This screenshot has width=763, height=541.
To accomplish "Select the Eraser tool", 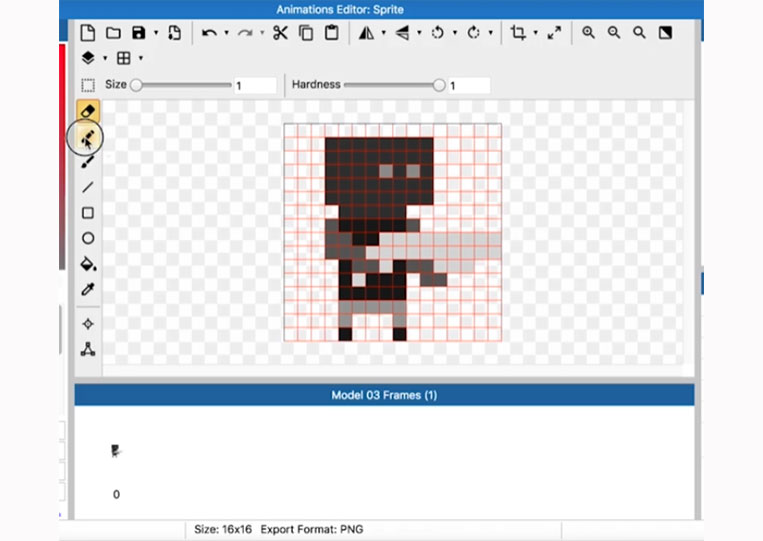I will 88,111.
